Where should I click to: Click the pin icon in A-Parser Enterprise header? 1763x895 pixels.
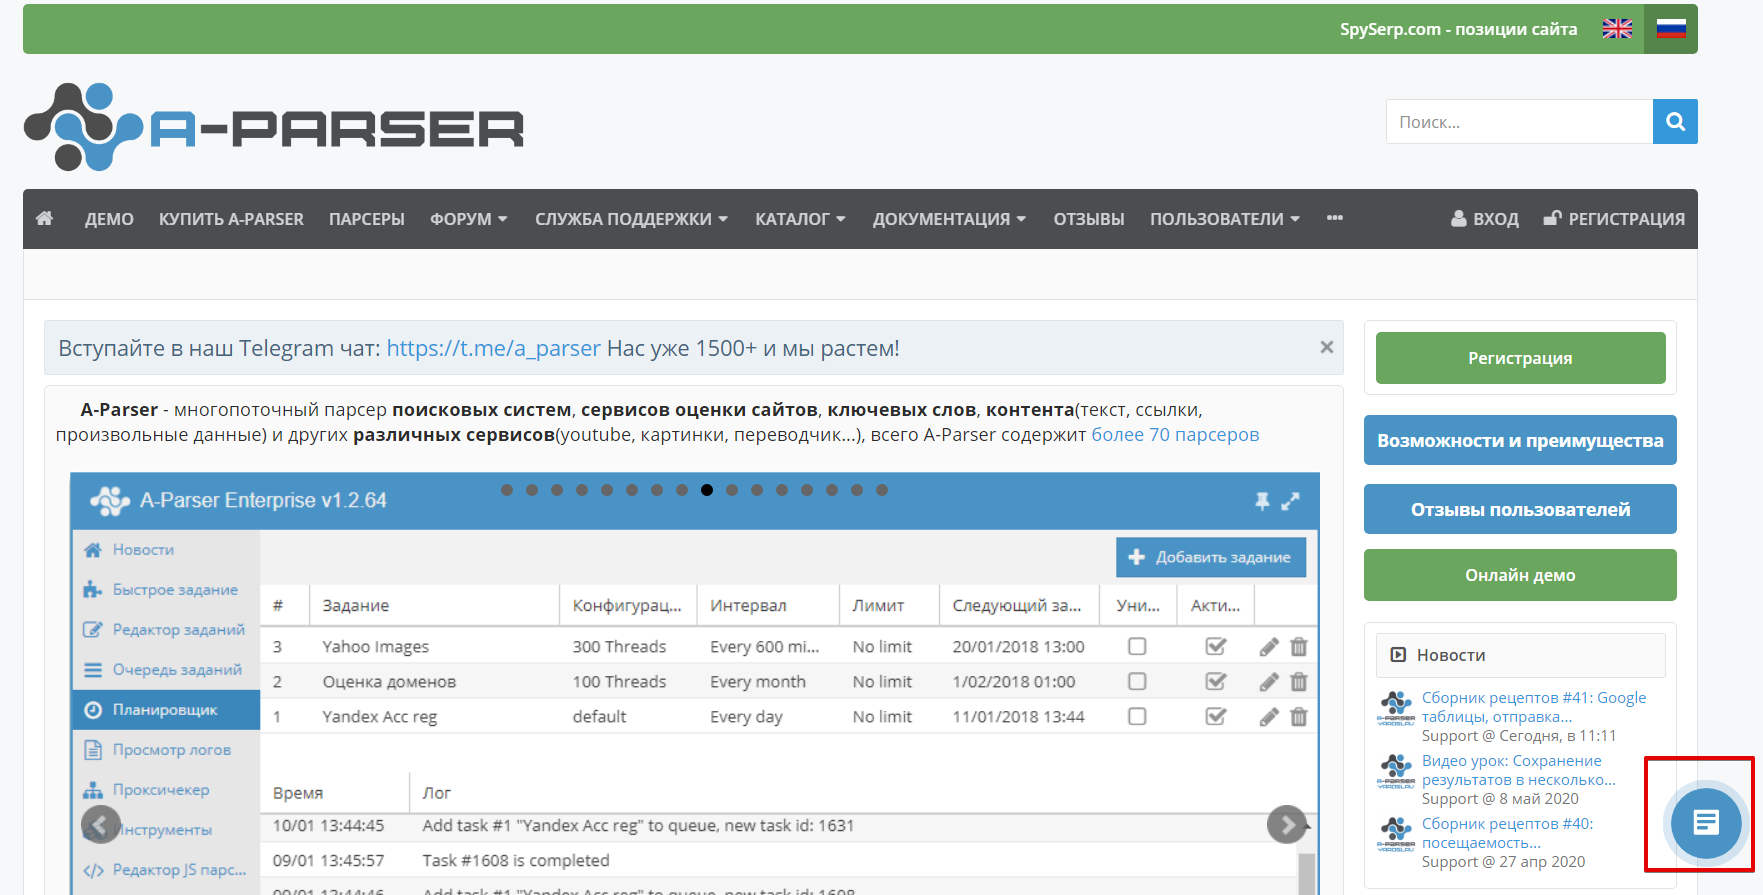coord(1262,501)
